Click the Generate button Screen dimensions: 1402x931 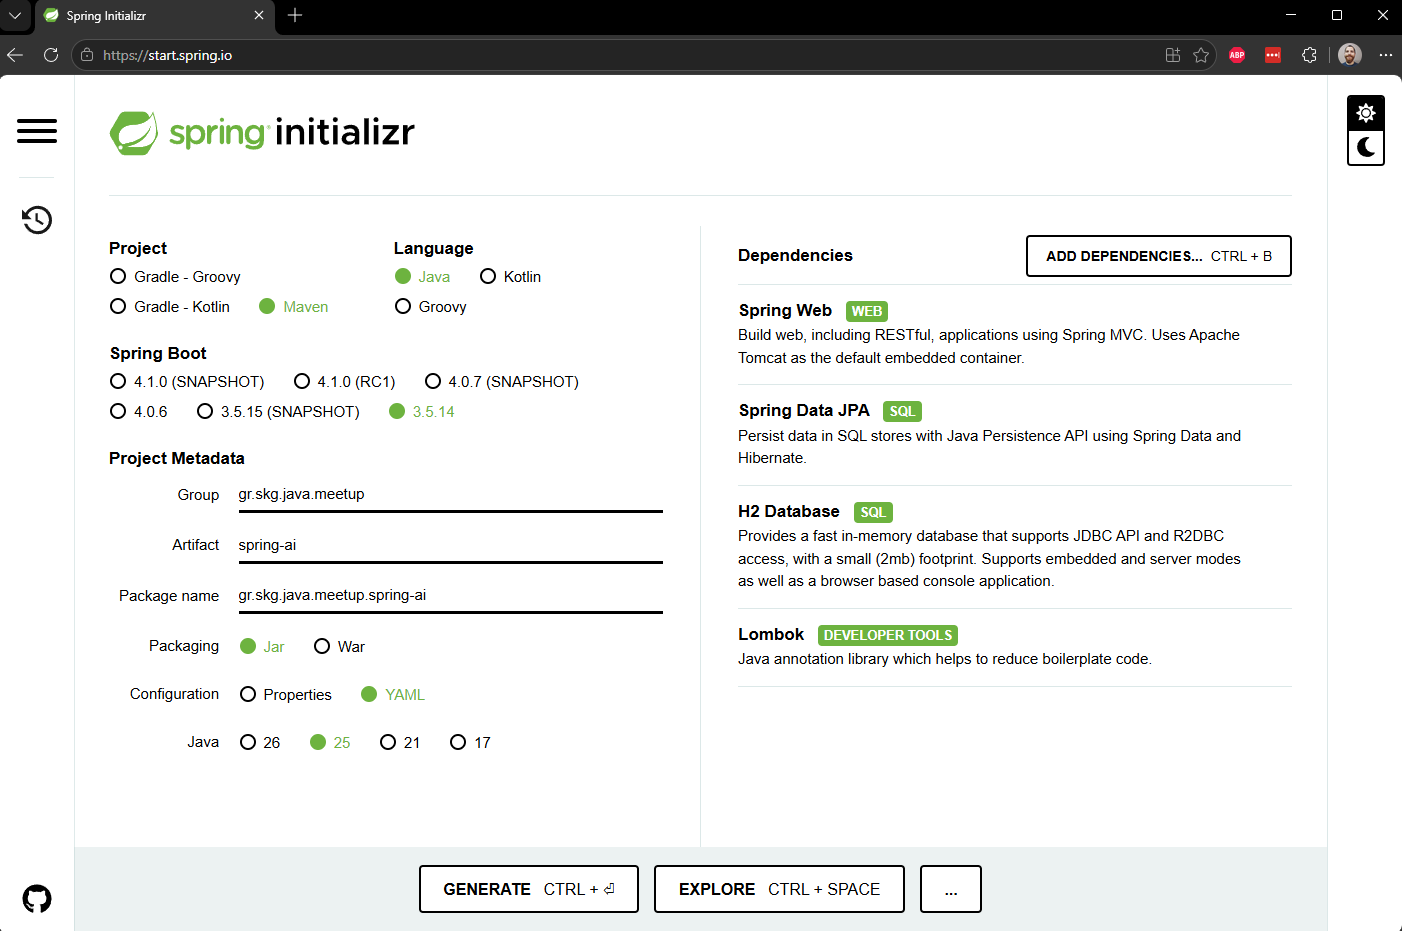click(x=529, y=889)
